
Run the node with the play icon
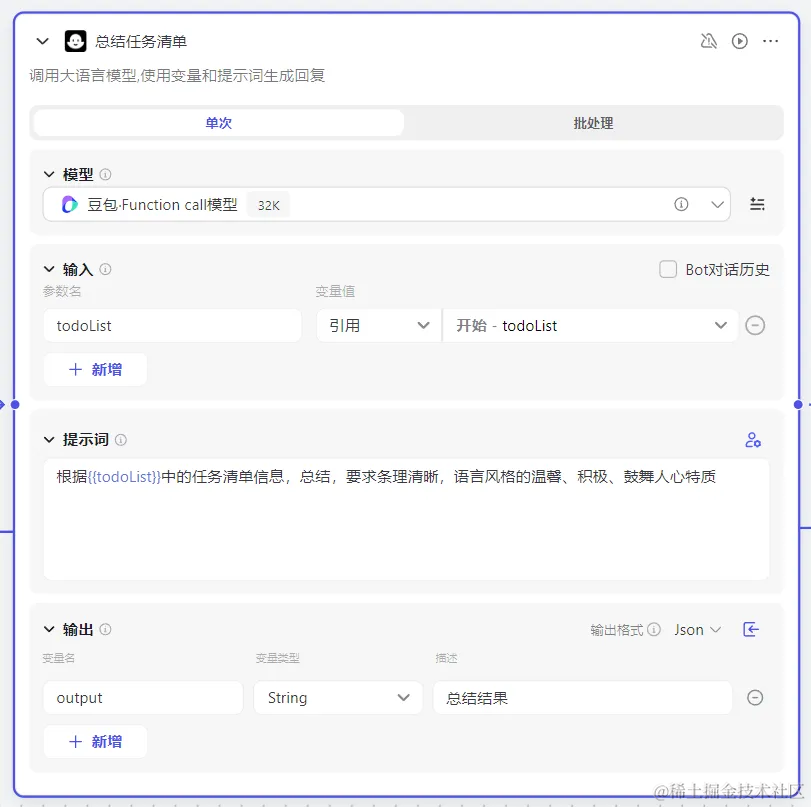[740, 41]
